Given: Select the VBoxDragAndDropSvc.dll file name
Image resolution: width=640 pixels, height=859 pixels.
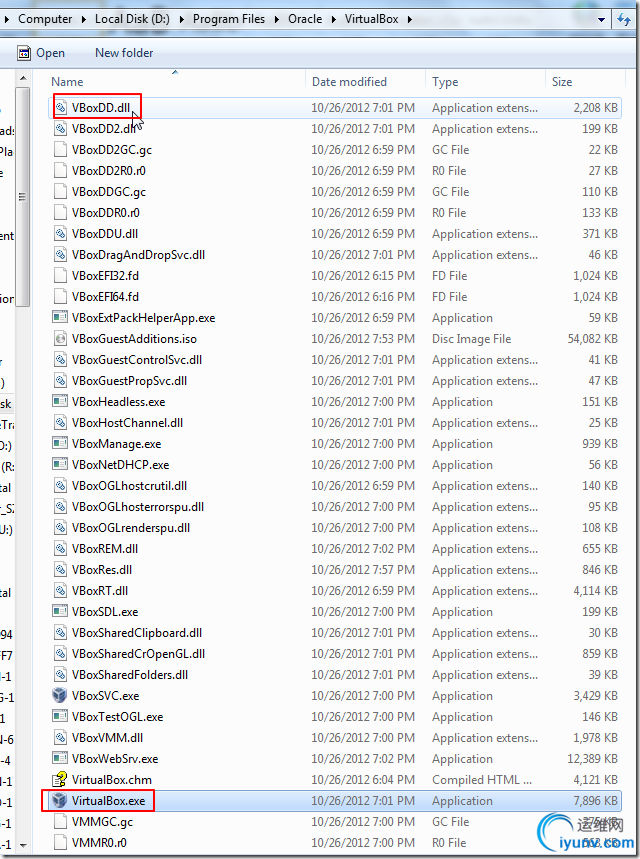Looking at the screenshot, I should click(x=138, y=255).
